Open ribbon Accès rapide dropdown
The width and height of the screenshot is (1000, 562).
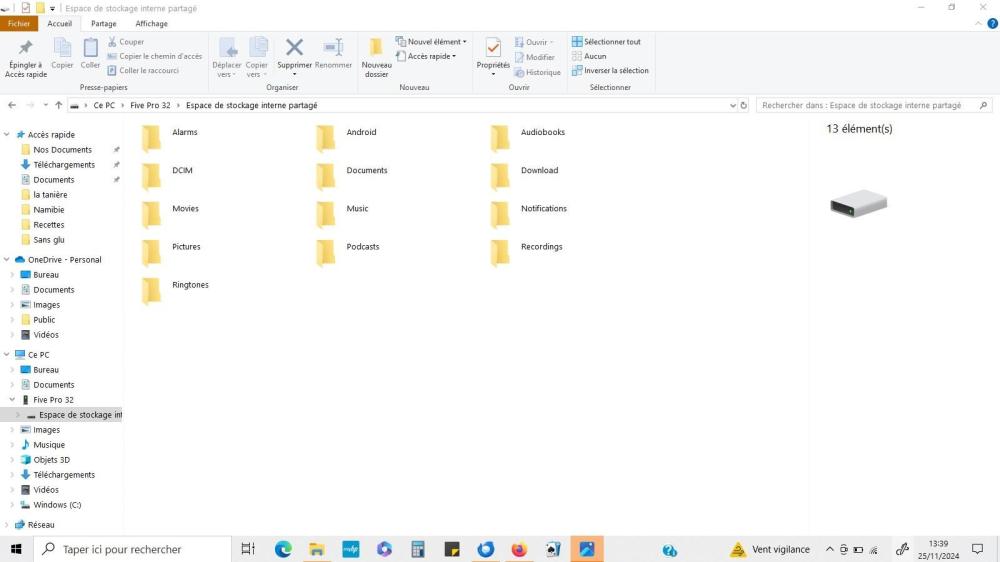(x=426, y=56)
